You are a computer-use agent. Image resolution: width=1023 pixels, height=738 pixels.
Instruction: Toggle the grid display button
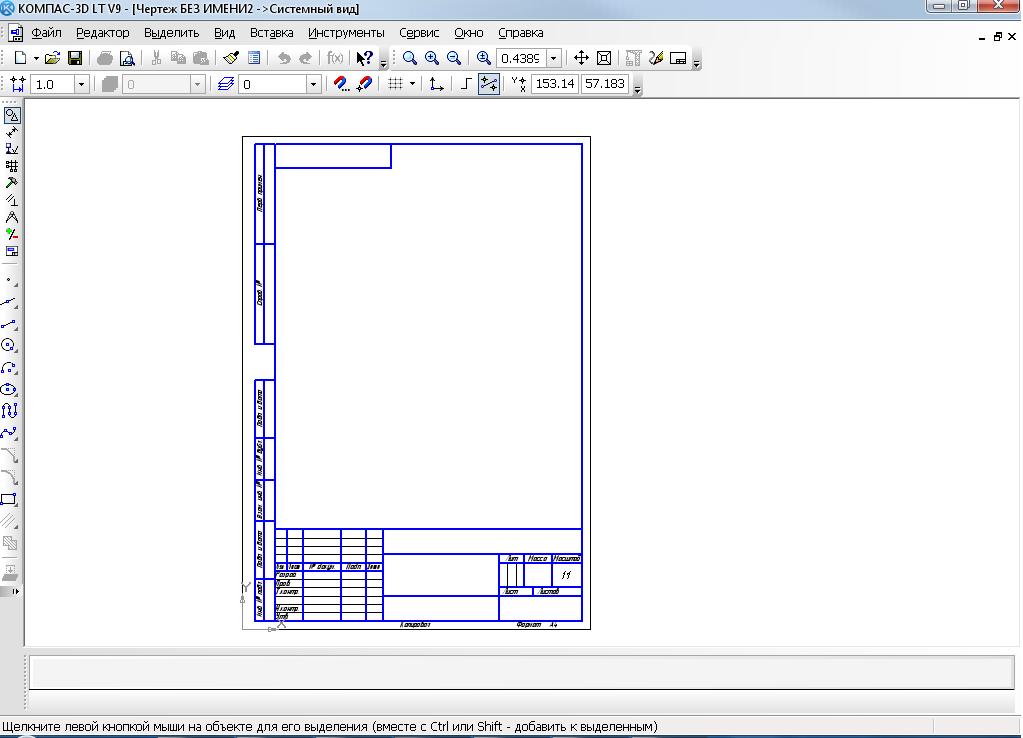tap(396, 84)
